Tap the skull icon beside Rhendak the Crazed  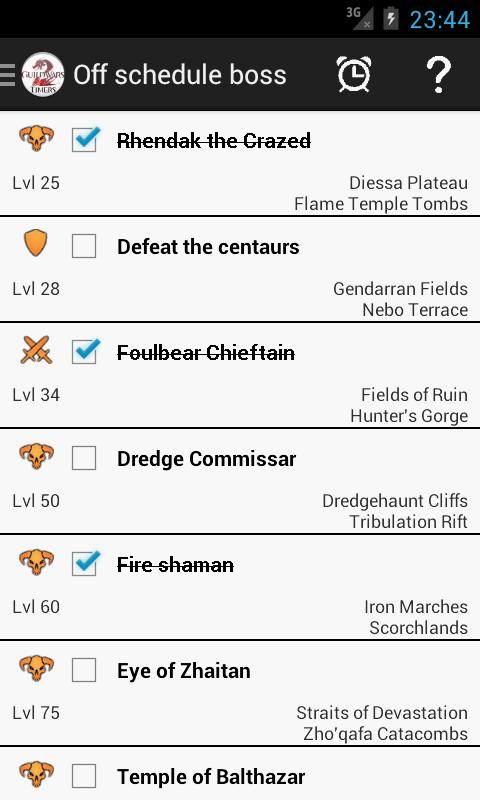point(36,138)
